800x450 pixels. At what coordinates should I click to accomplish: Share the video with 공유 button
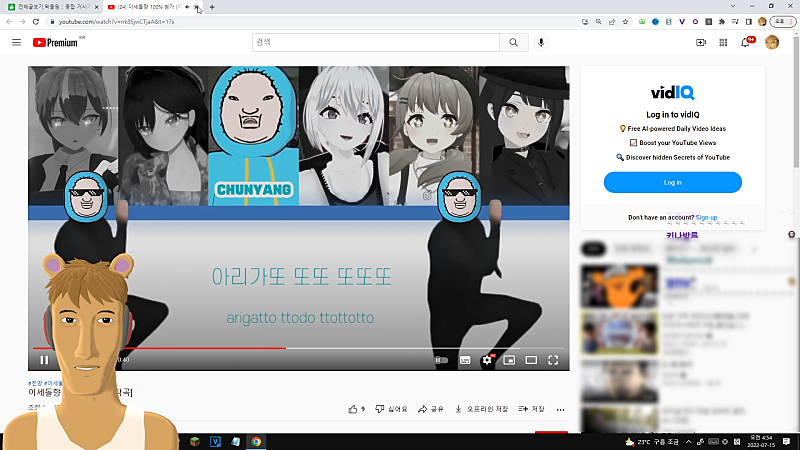pos(431,409)
